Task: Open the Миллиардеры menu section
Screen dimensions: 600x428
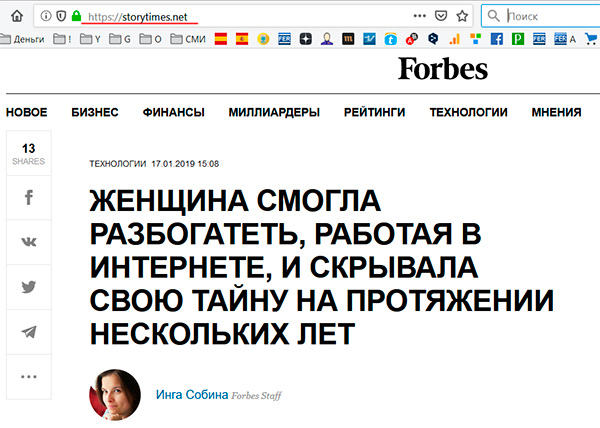Action: [273, 112]
